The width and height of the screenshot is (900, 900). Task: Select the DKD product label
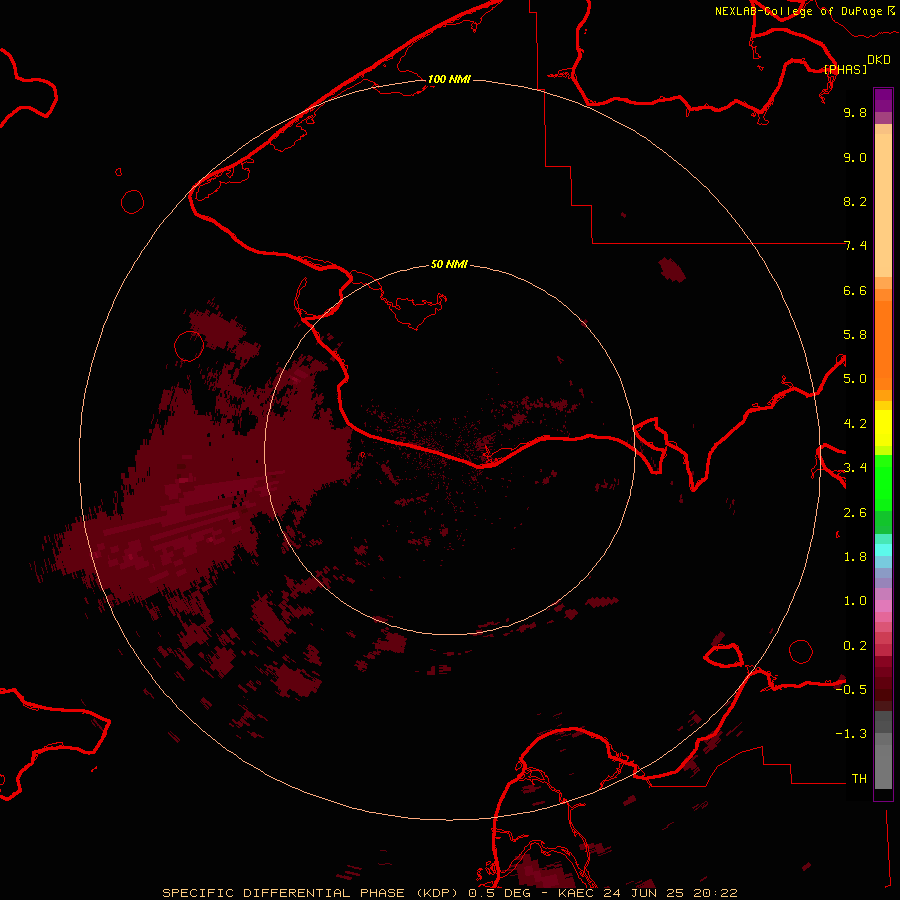pos(878,60)
